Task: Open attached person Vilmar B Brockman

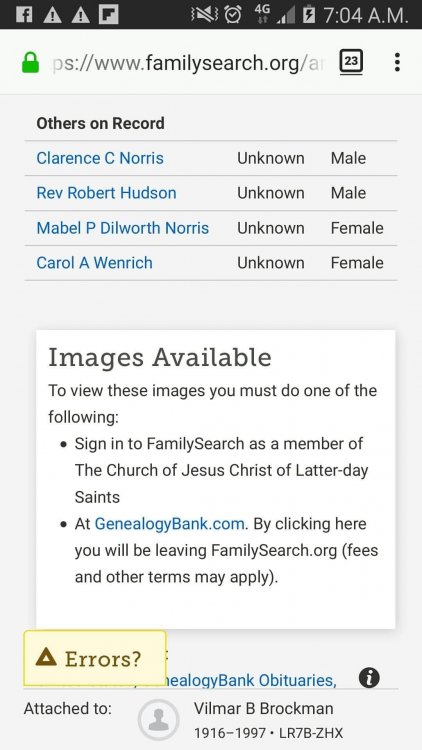Action: tap(264, 708)
